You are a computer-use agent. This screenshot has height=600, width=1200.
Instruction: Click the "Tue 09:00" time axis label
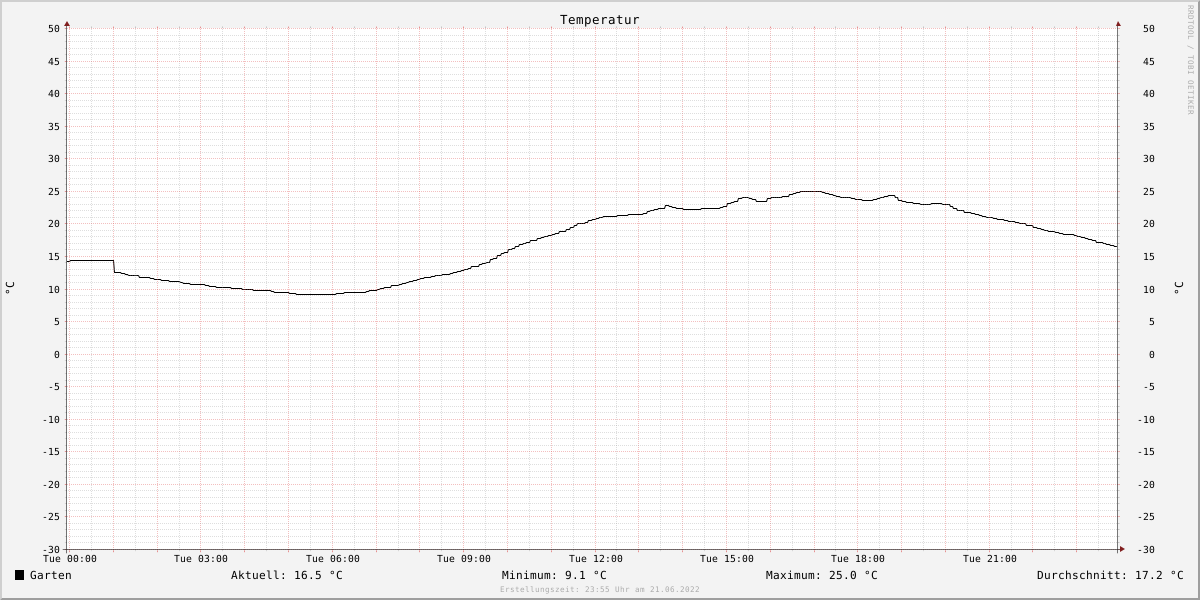(464, 559)
